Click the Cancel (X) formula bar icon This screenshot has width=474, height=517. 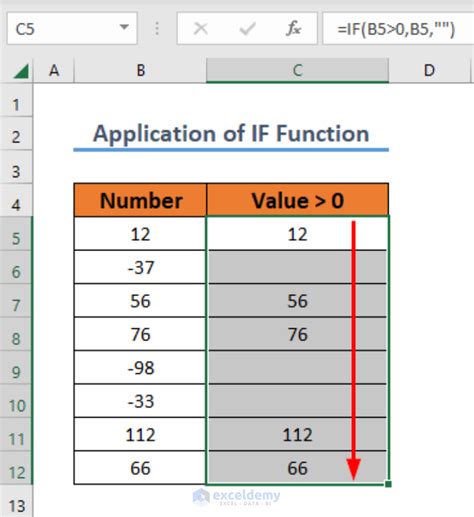tap(201, 29)
